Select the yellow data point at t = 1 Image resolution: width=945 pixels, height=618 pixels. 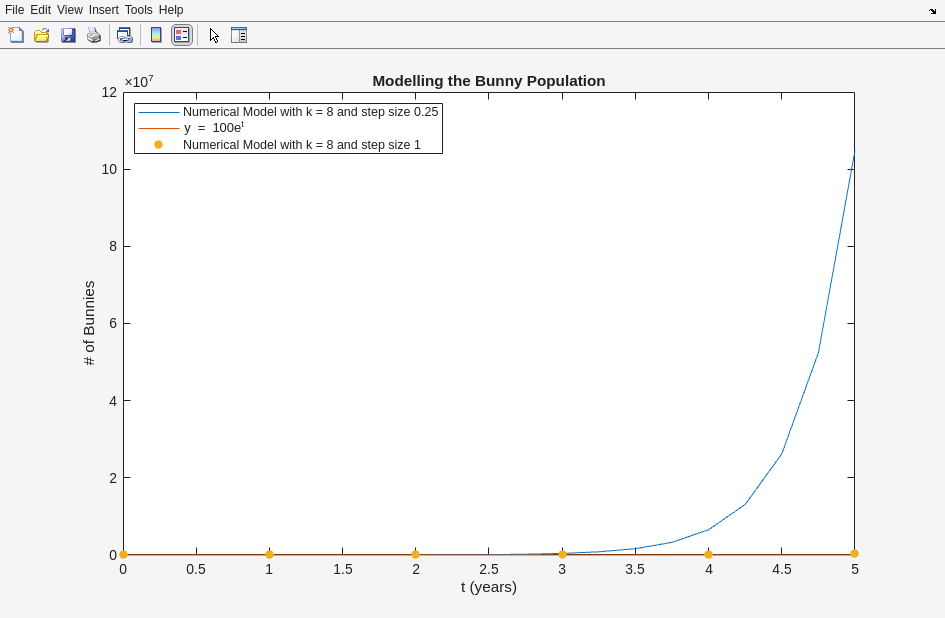269,554
